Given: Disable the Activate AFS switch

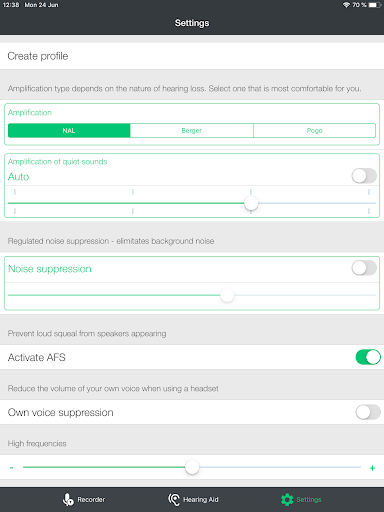Looking at the screenshot, I should point(368,357).
